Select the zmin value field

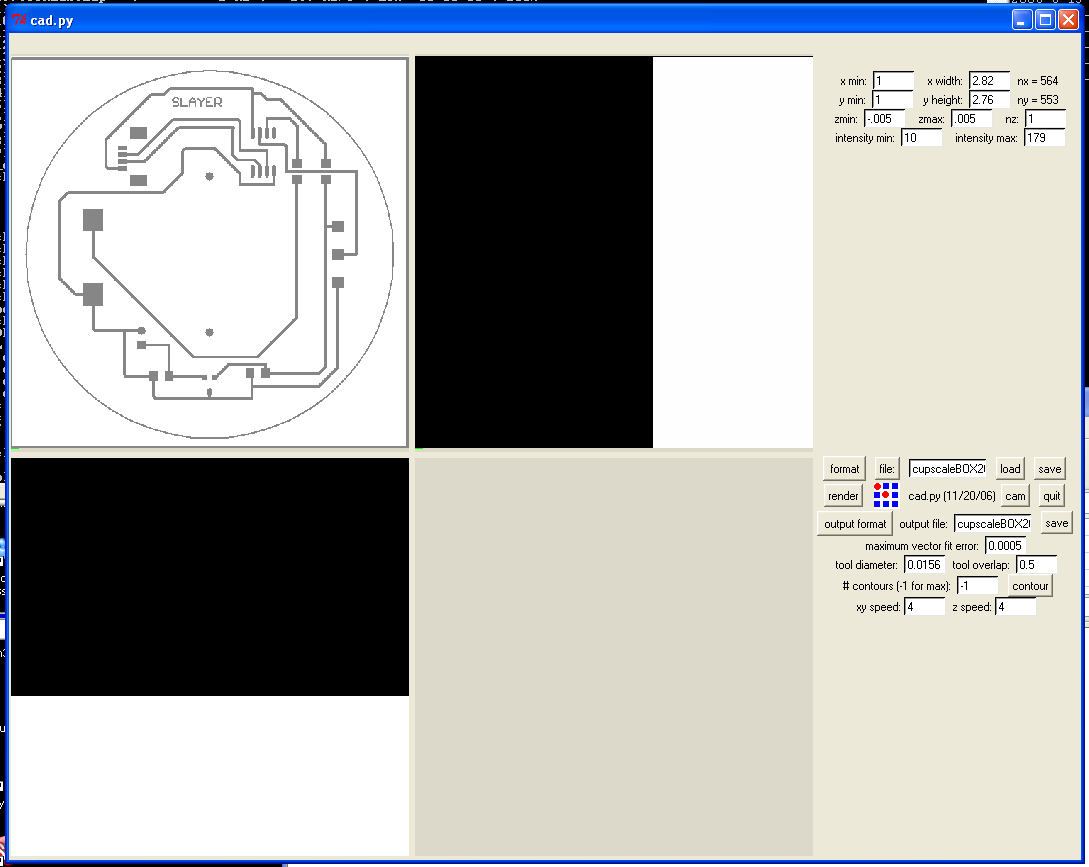coord(884,119)
